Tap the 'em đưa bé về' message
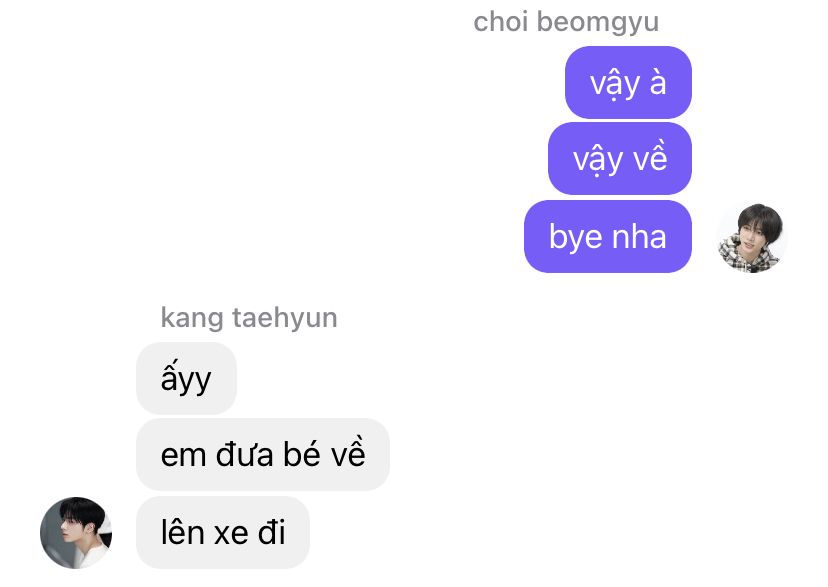The image size is (828, 587). point(262,454)
